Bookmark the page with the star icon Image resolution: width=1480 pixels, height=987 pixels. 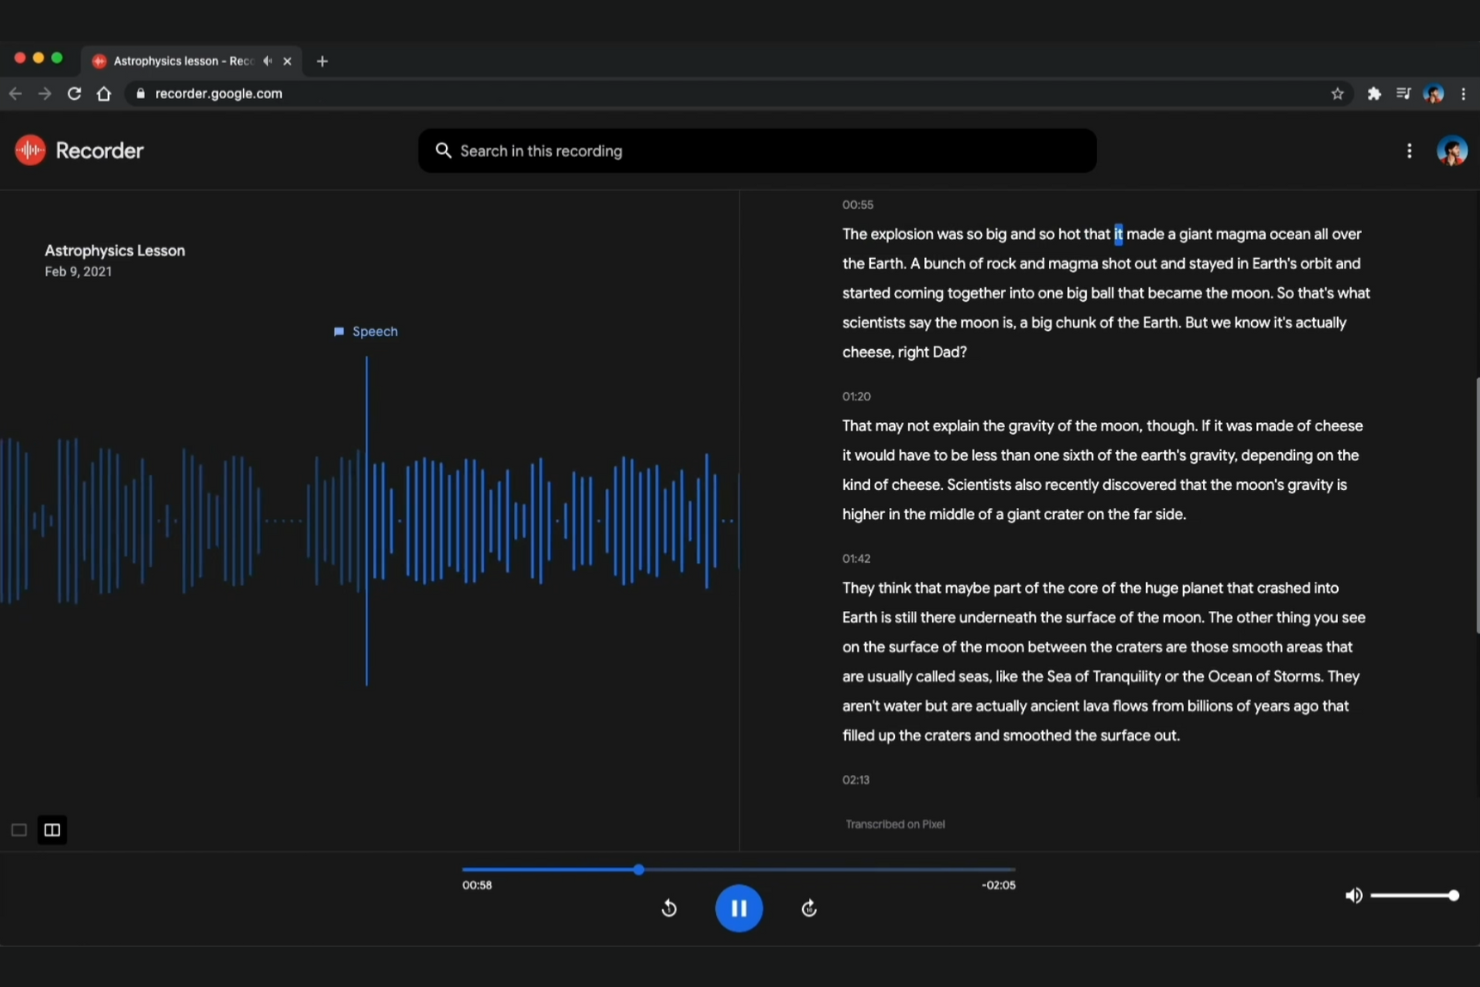[1337, 93]
